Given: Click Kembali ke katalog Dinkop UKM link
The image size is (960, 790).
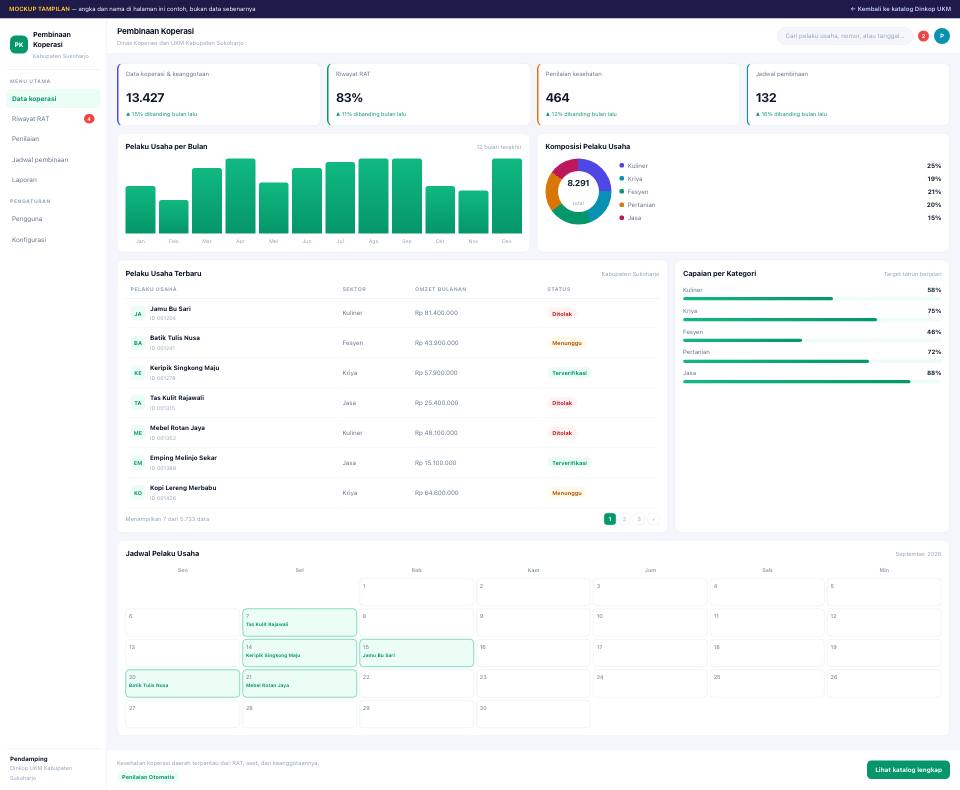Looking at the screenshot, I should pyautogui.click(x=900, y=9).
